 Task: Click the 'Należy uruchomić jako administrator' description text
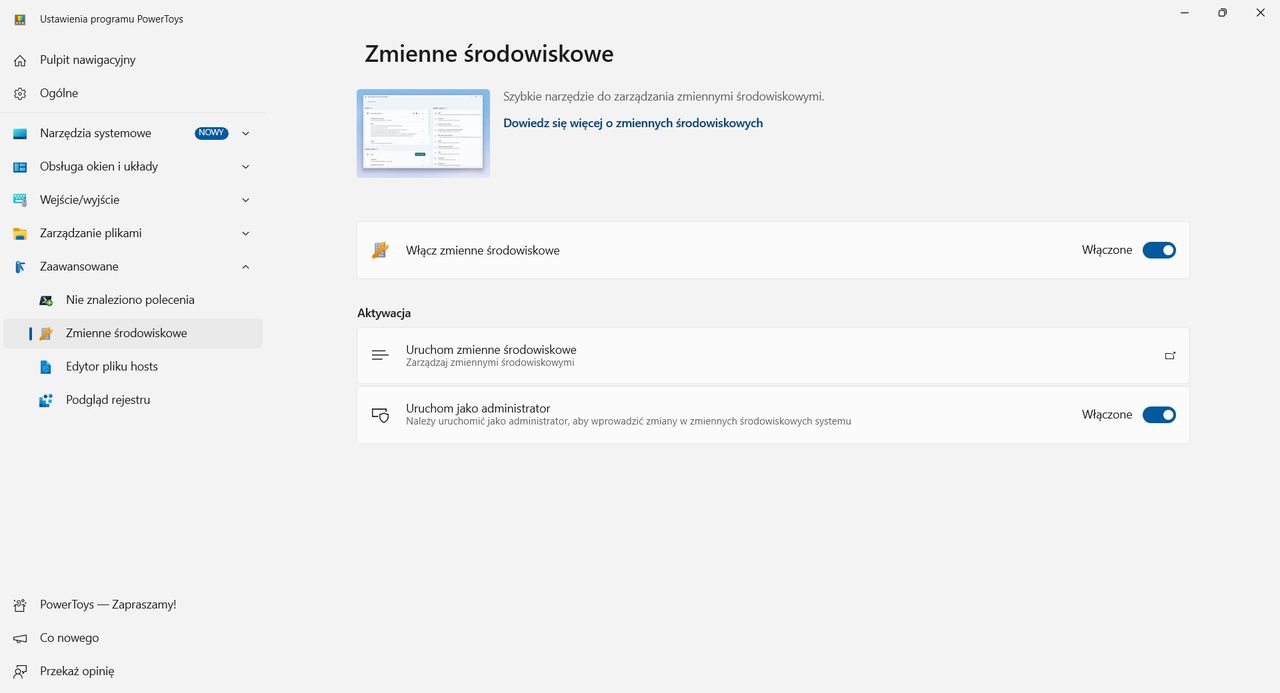pos(628,422)
